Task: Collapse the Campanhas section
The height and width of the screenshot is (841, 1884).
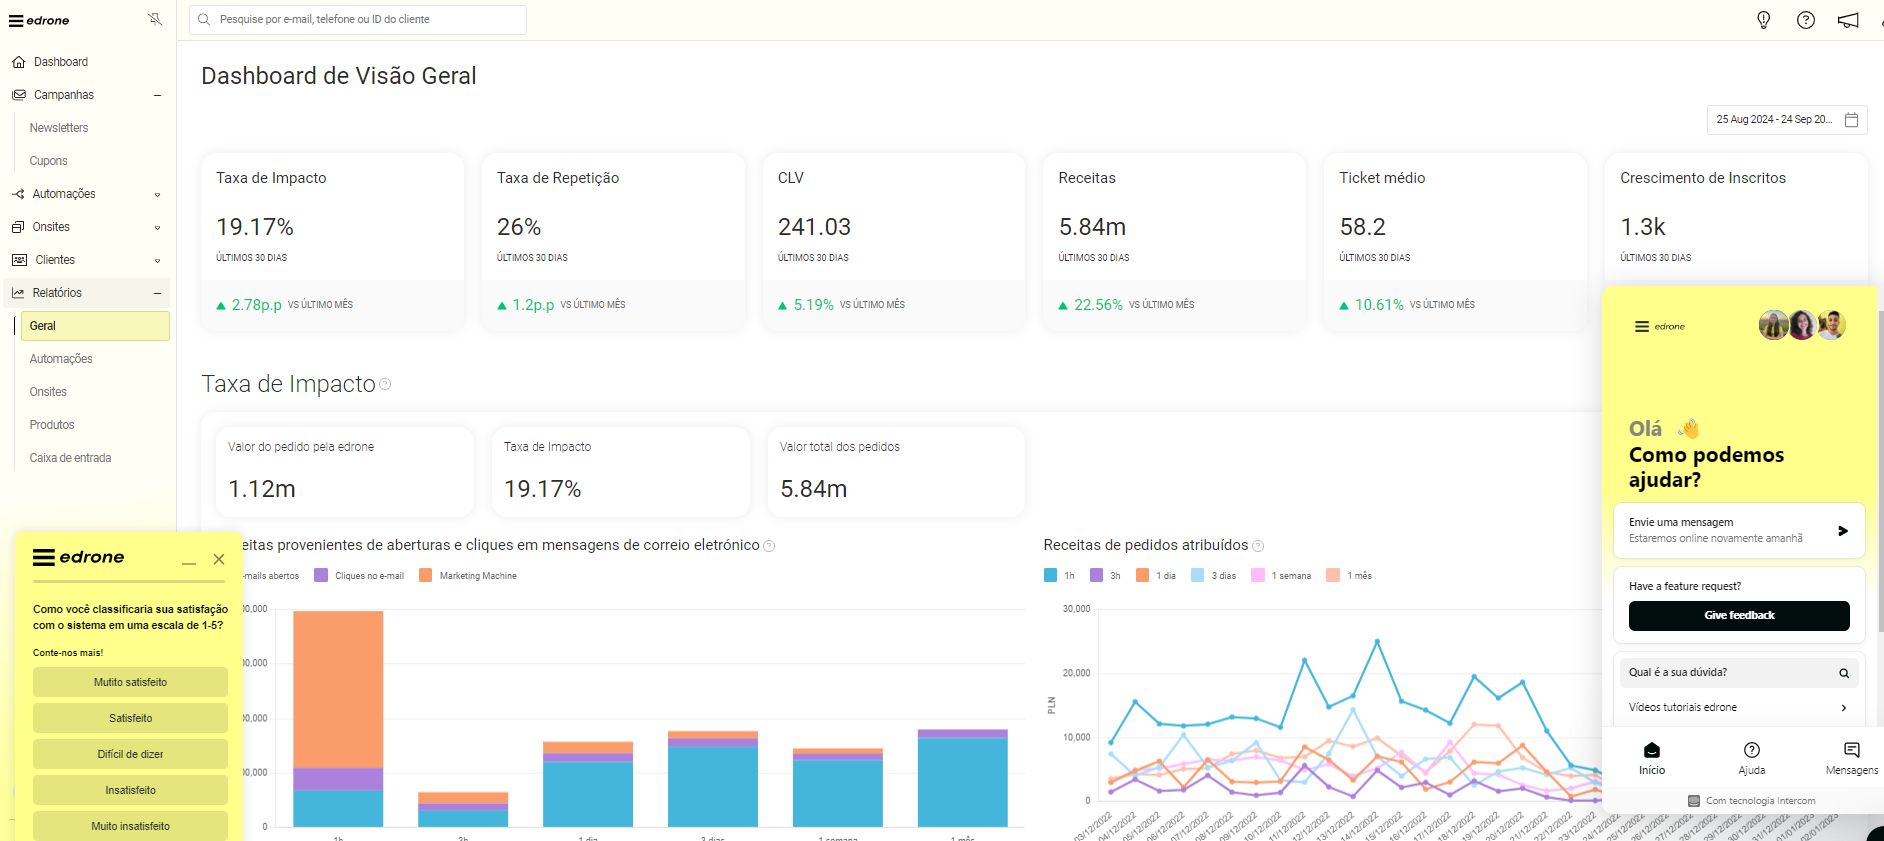Action: coord(157,95)
